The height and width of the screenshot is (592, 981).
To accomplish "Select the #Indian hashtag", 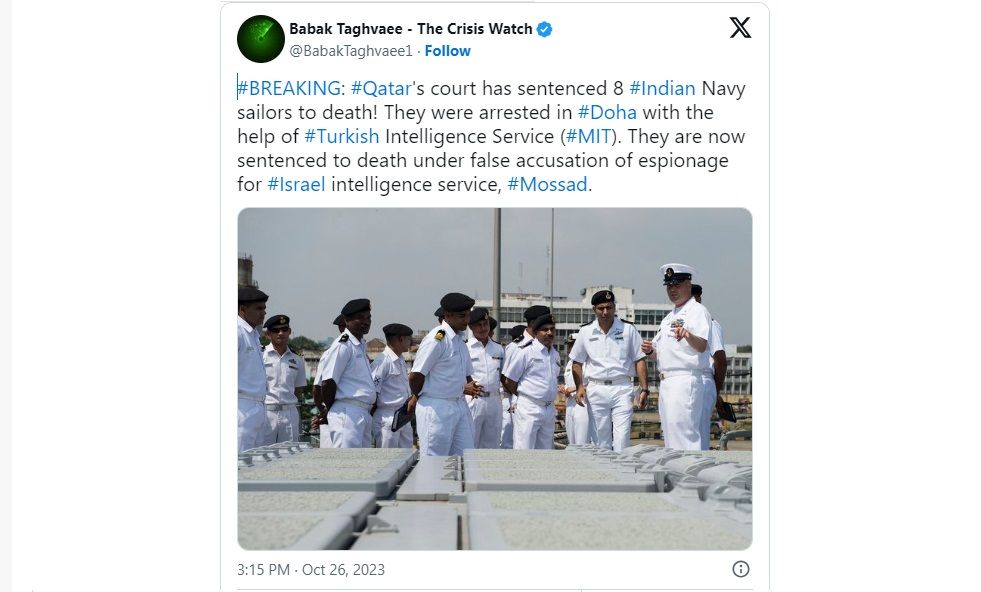I will pyautogui.click(x=662, y=88).
